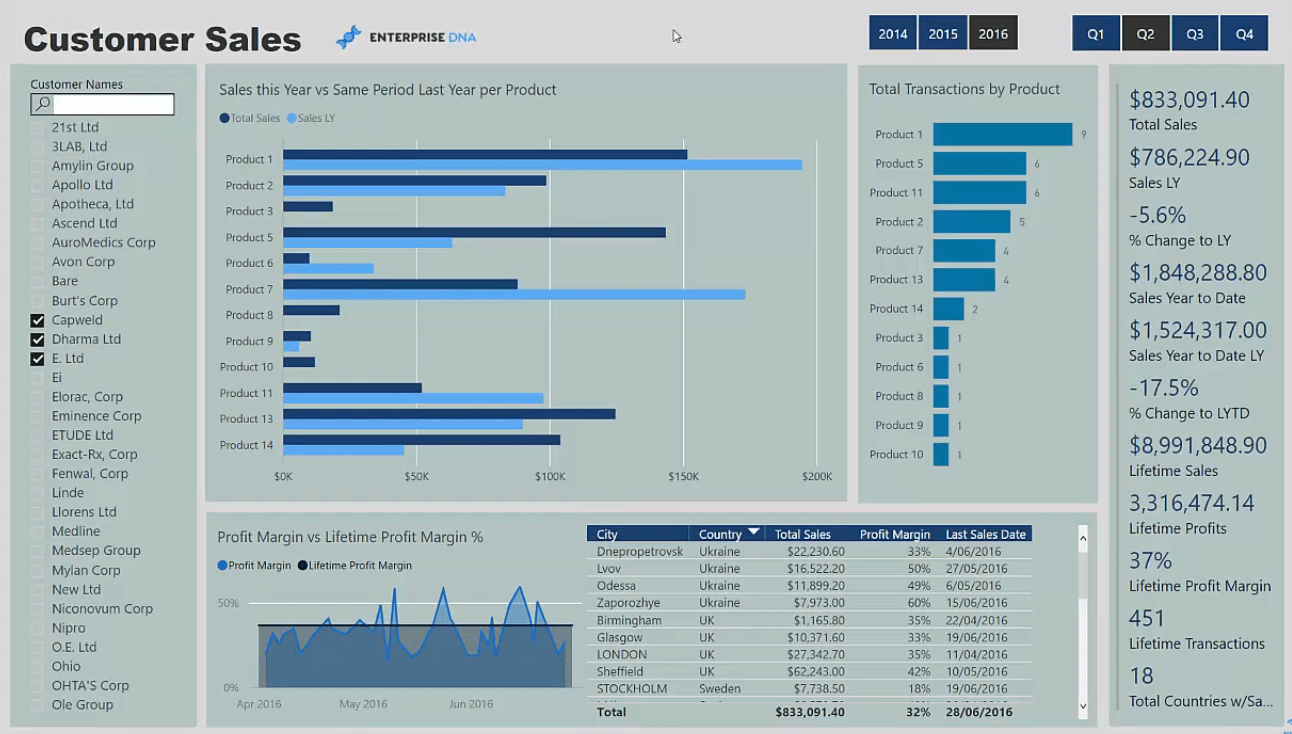Screen dimensions: 1292x734
Task: Click the Country column sort arrow
Action: [754, 532]
